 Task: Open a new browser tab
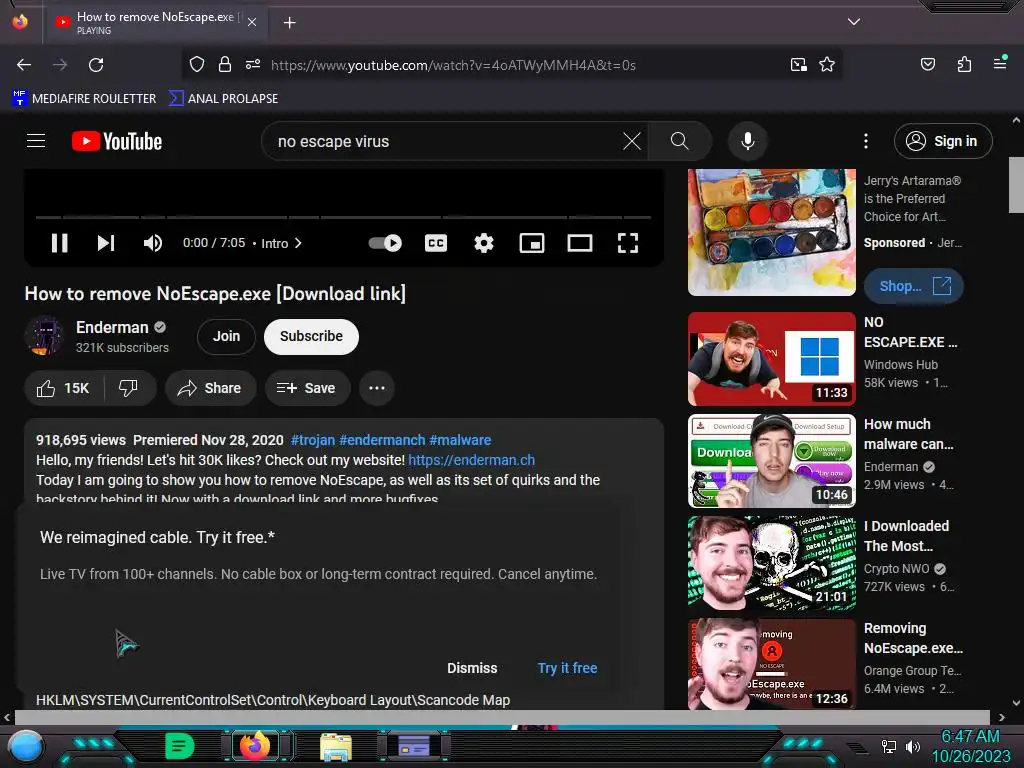pos(289,23)
